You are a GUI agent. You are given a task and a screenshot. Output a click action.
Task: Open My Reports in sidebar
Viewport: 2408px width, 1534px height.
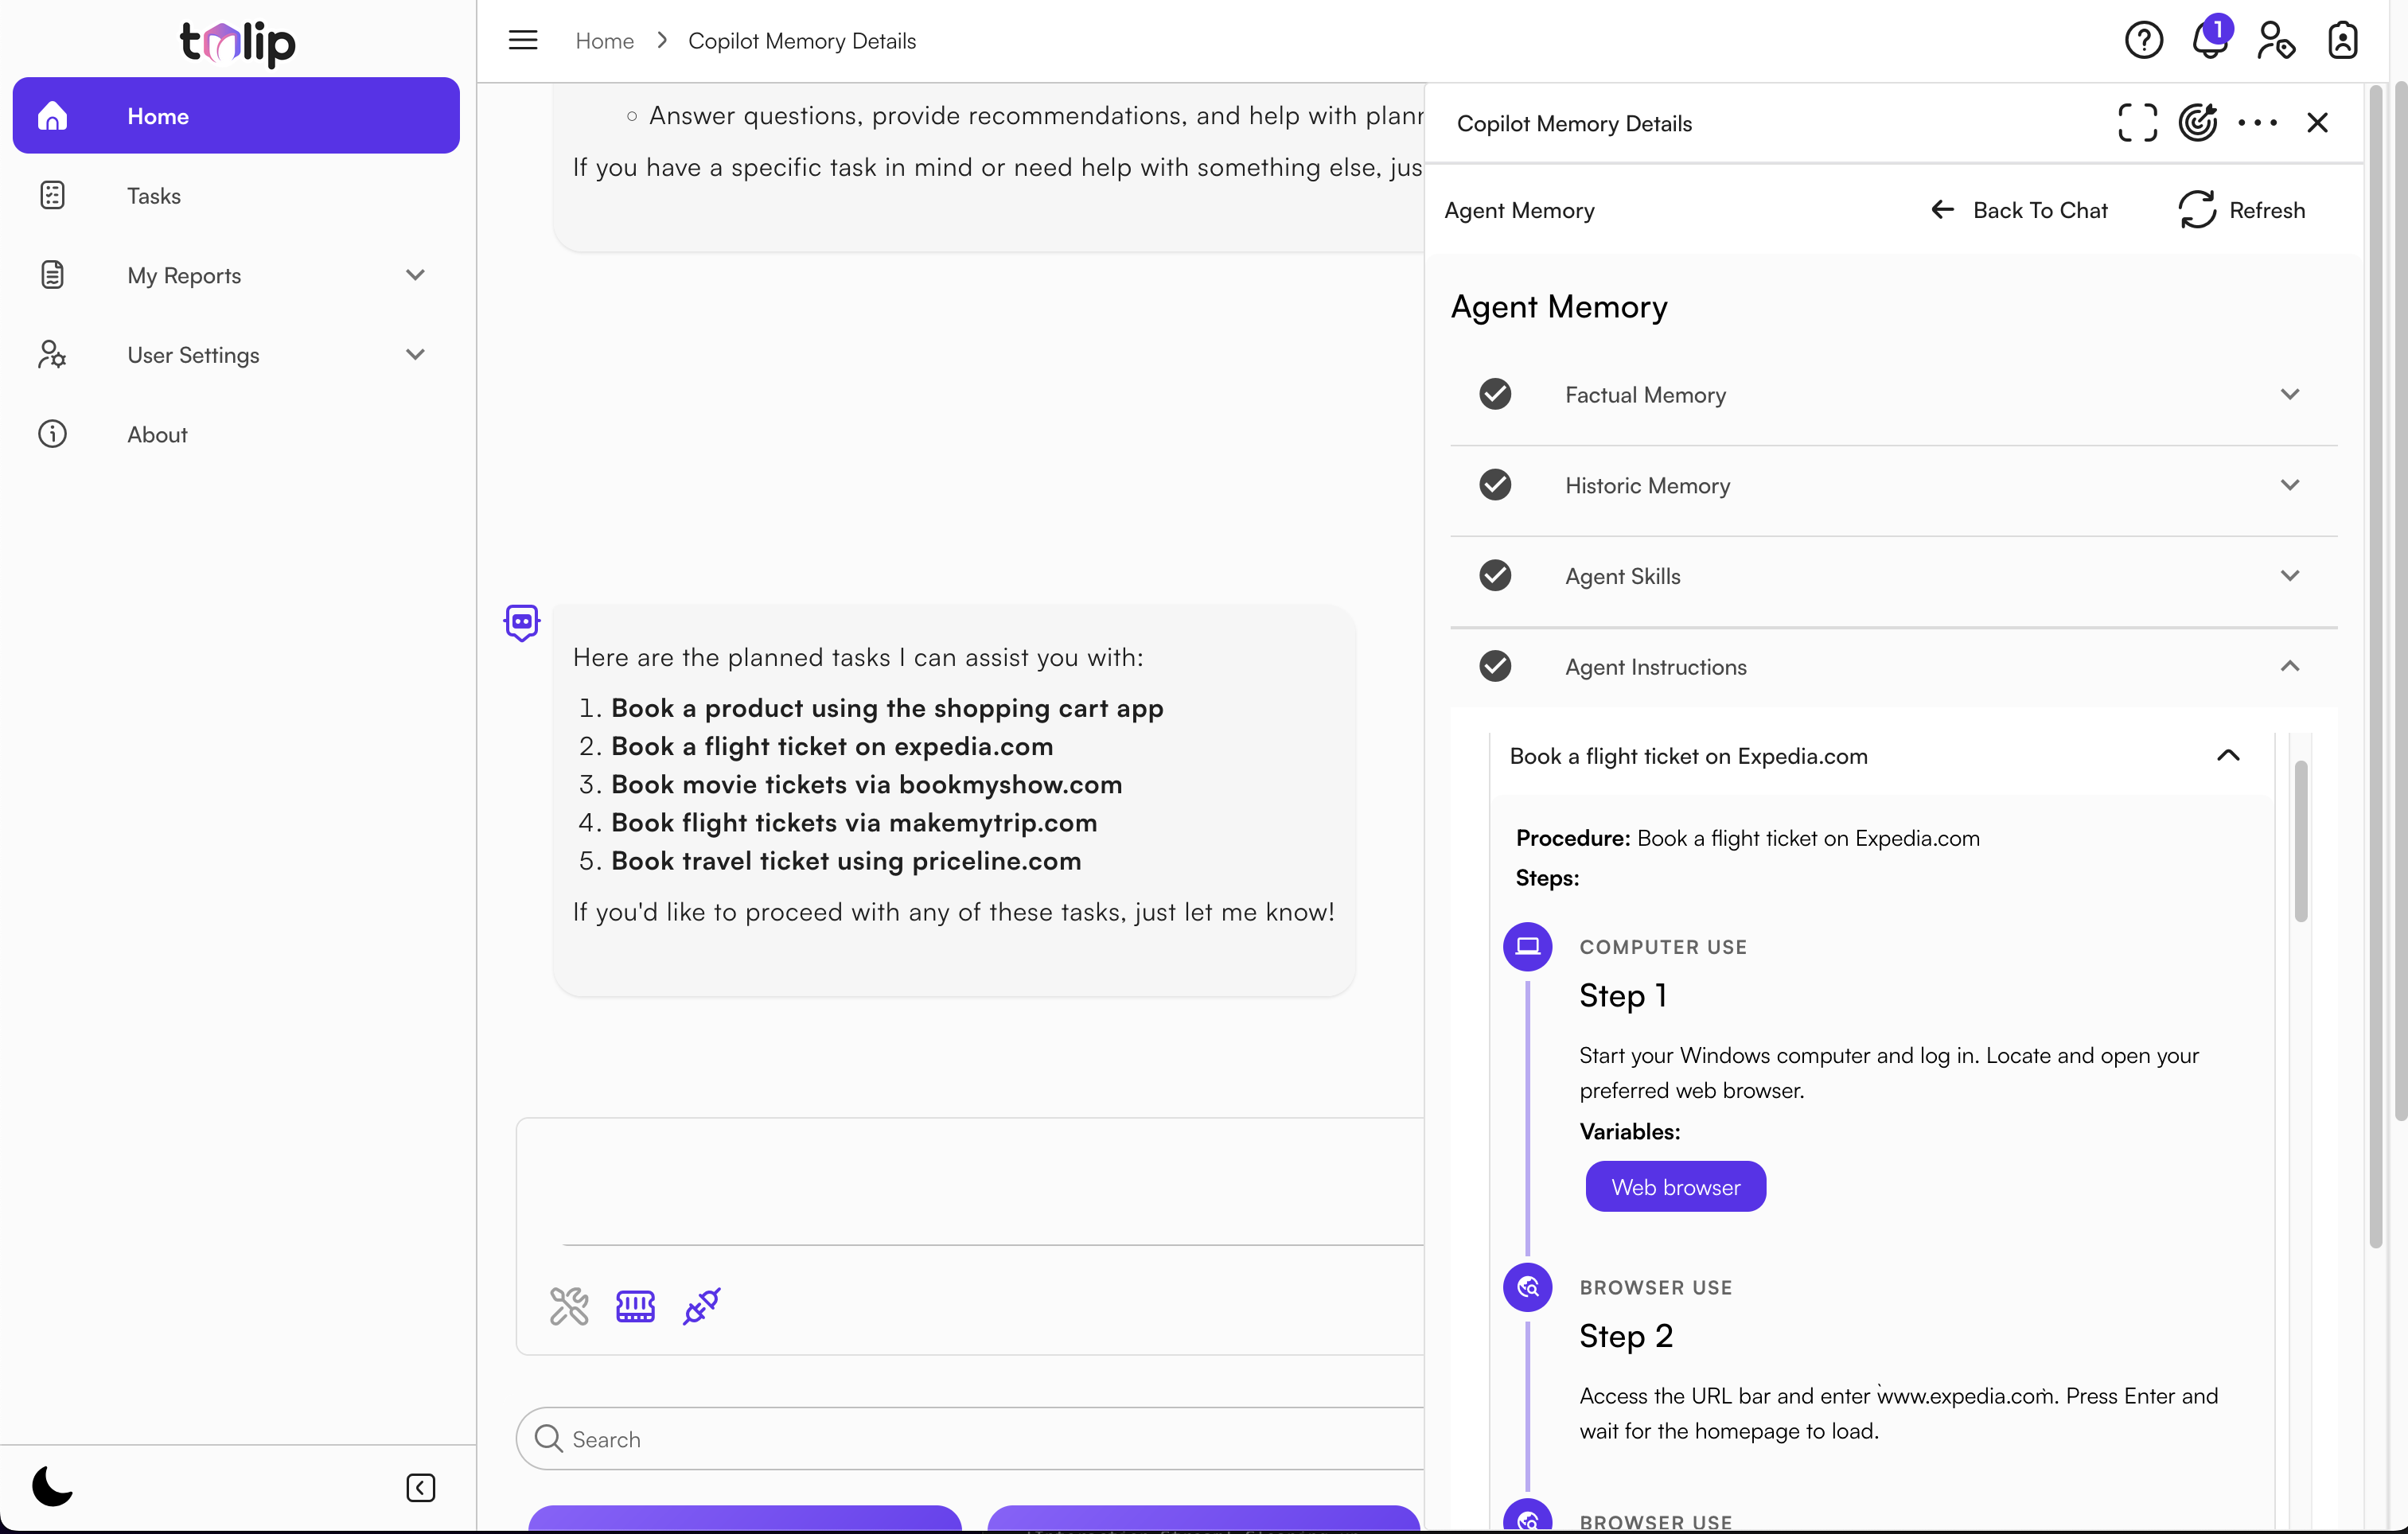click(x=236, y=275)
